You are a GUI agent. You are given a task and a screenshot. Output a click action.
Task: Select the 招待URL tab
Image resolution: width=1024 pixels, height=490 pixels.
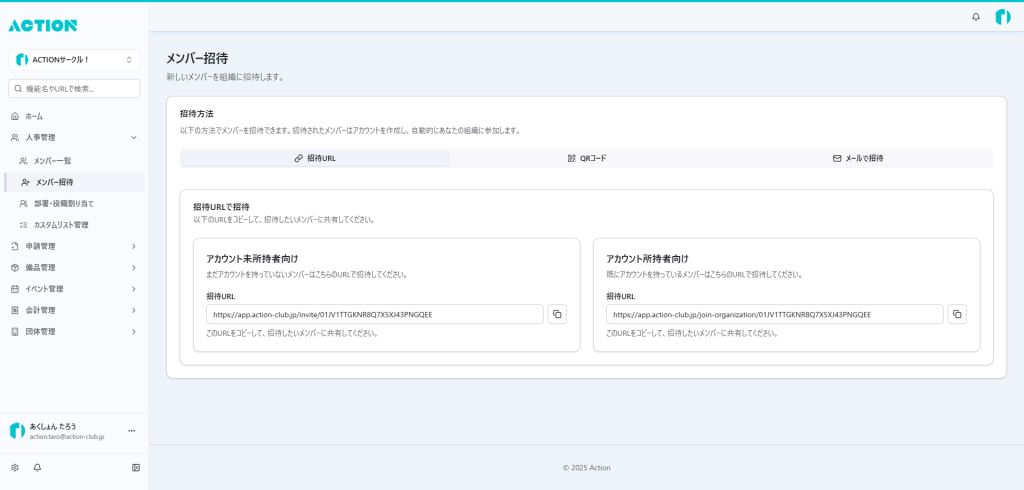click(x=315, y=158)
